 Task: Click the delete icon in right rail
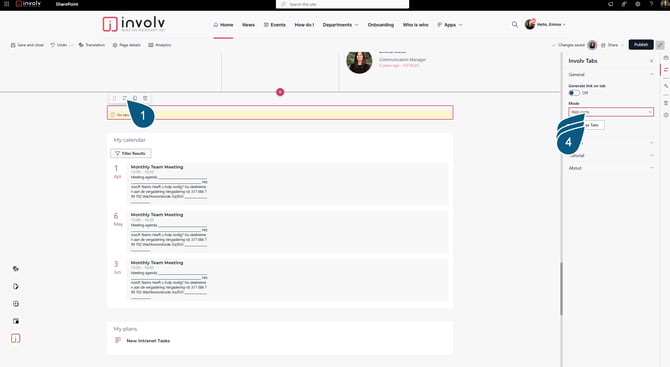[x=666, y=103]
